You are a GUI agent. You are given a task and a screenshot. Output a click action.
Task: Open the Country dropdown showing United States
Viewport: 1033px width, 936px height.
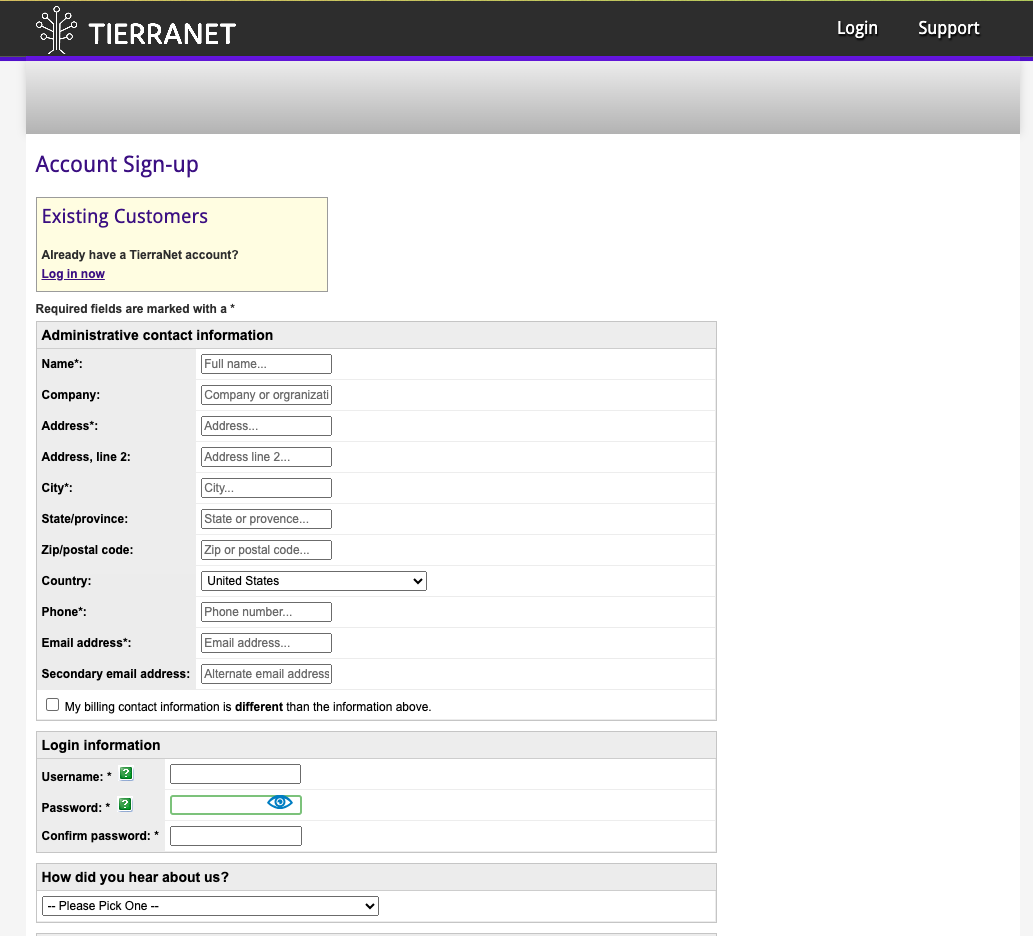(x=314, y=581)
